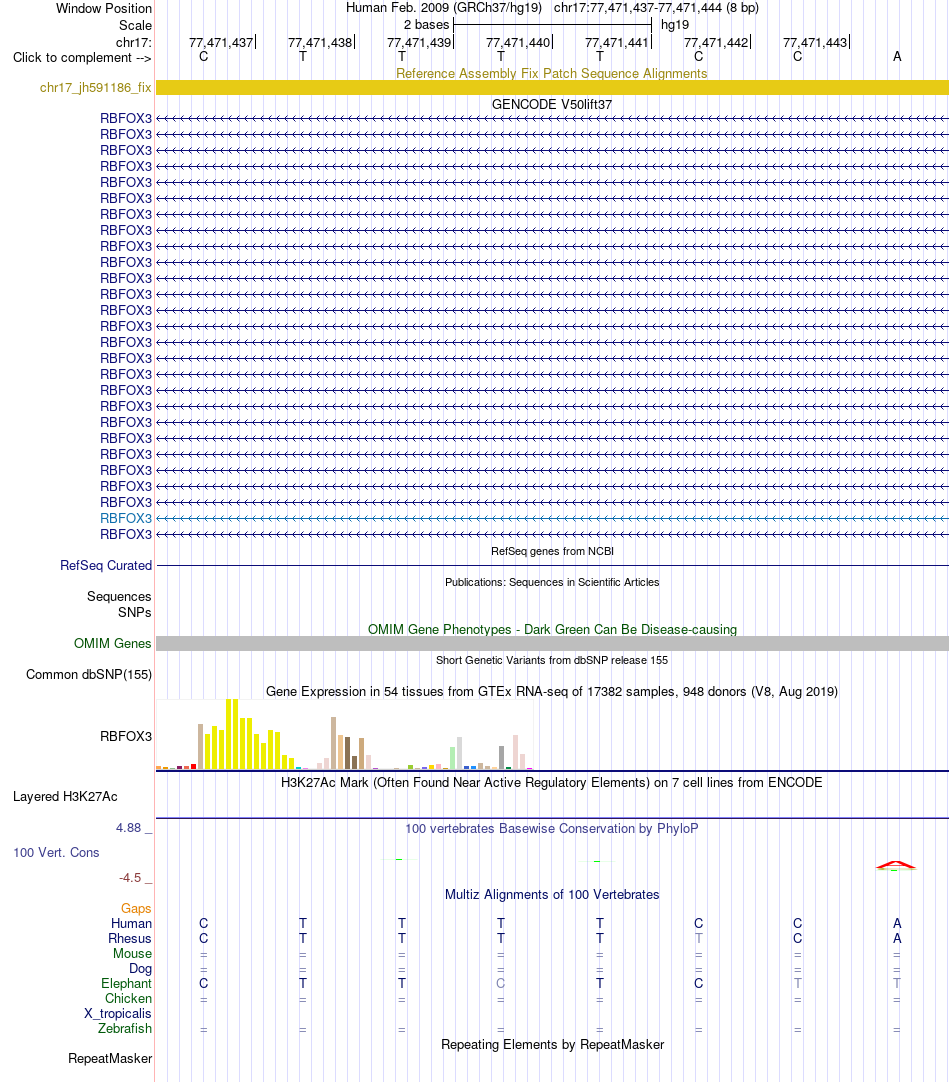The width and height of the screenshot is (950, 1082).
Task: Click the yellow fix patch alignment bar
Action: pyautogui.click(x=552, y=88)
